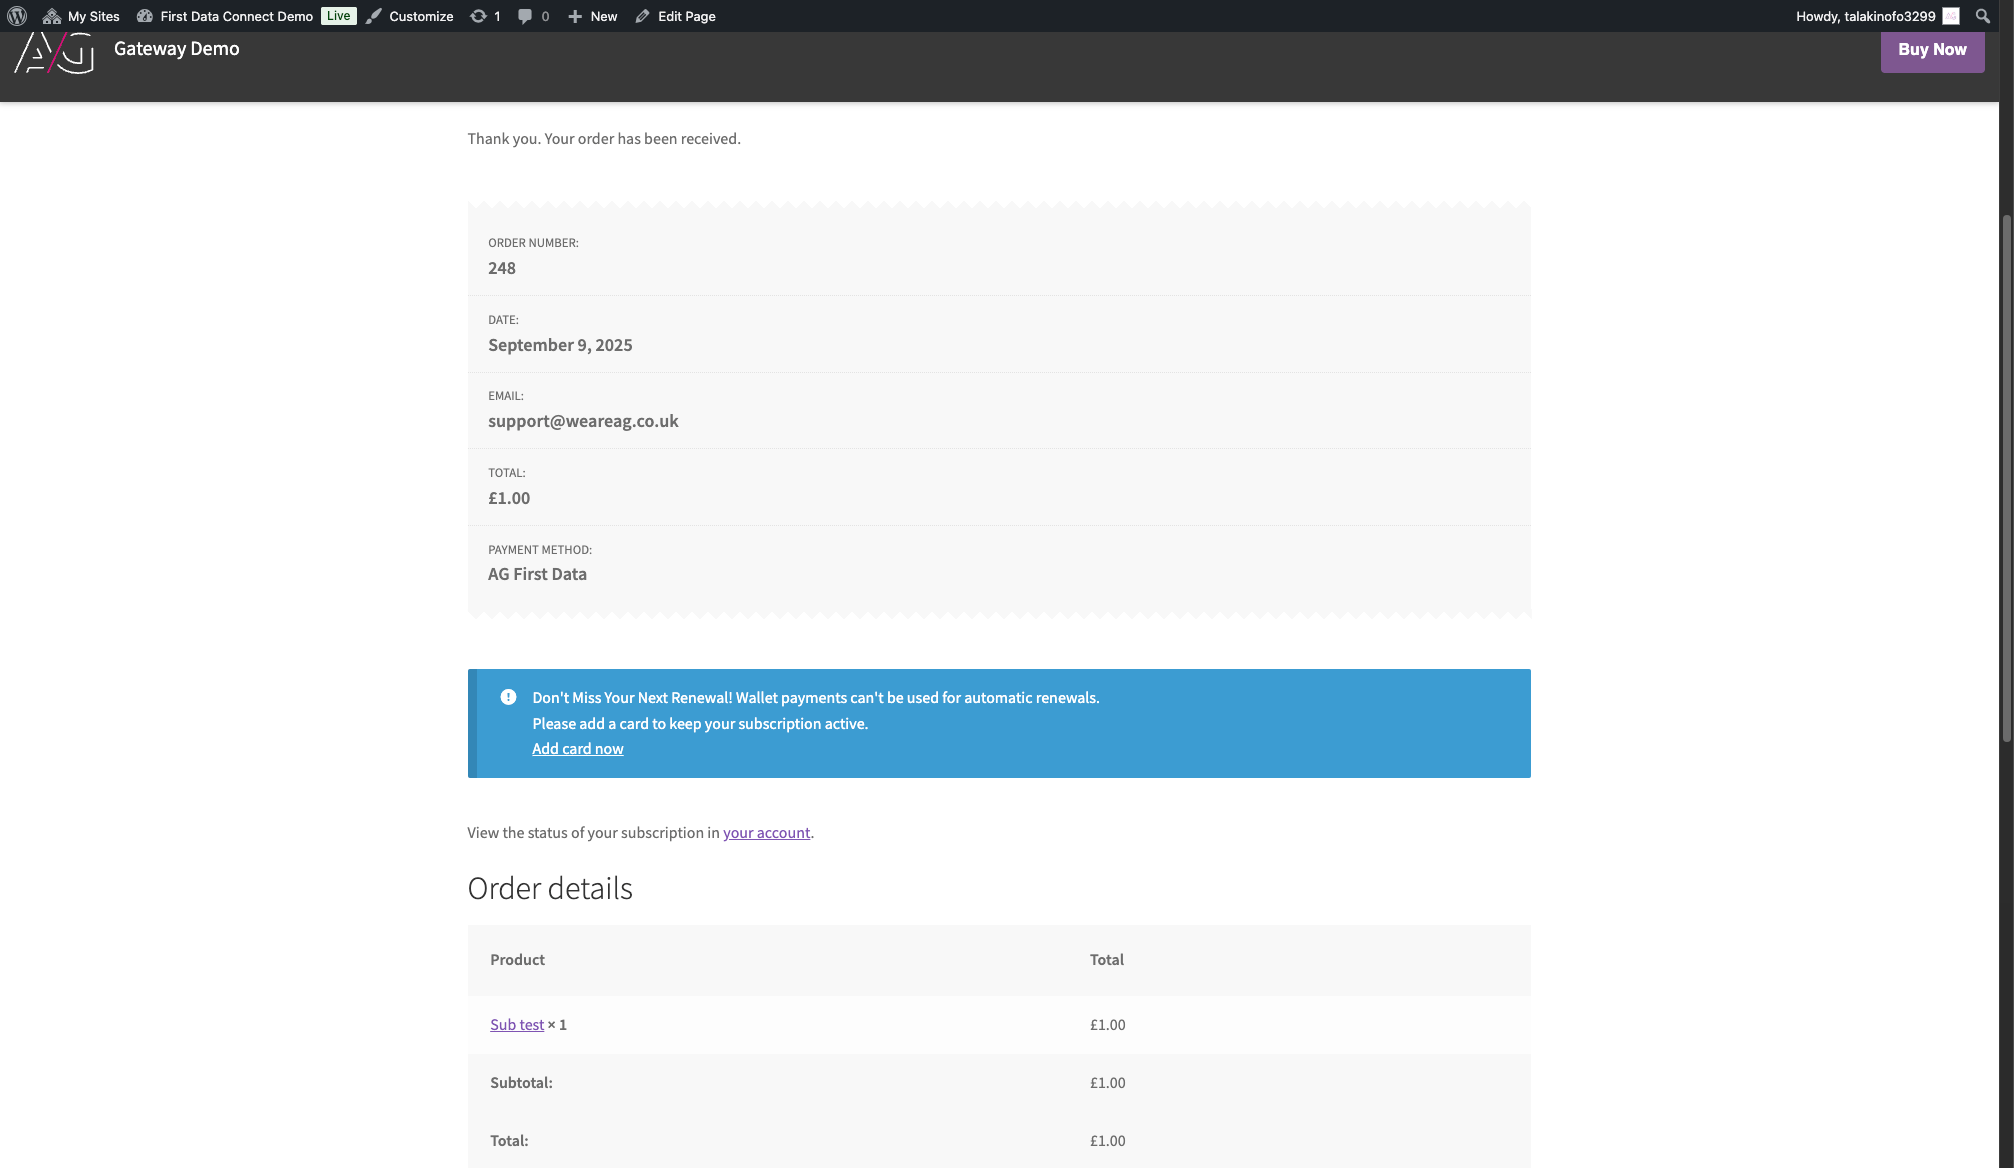This screenshot has height=1168, width=2014.
Task: Open the Gateway Demo site title
Action: (x=176, y=49)
